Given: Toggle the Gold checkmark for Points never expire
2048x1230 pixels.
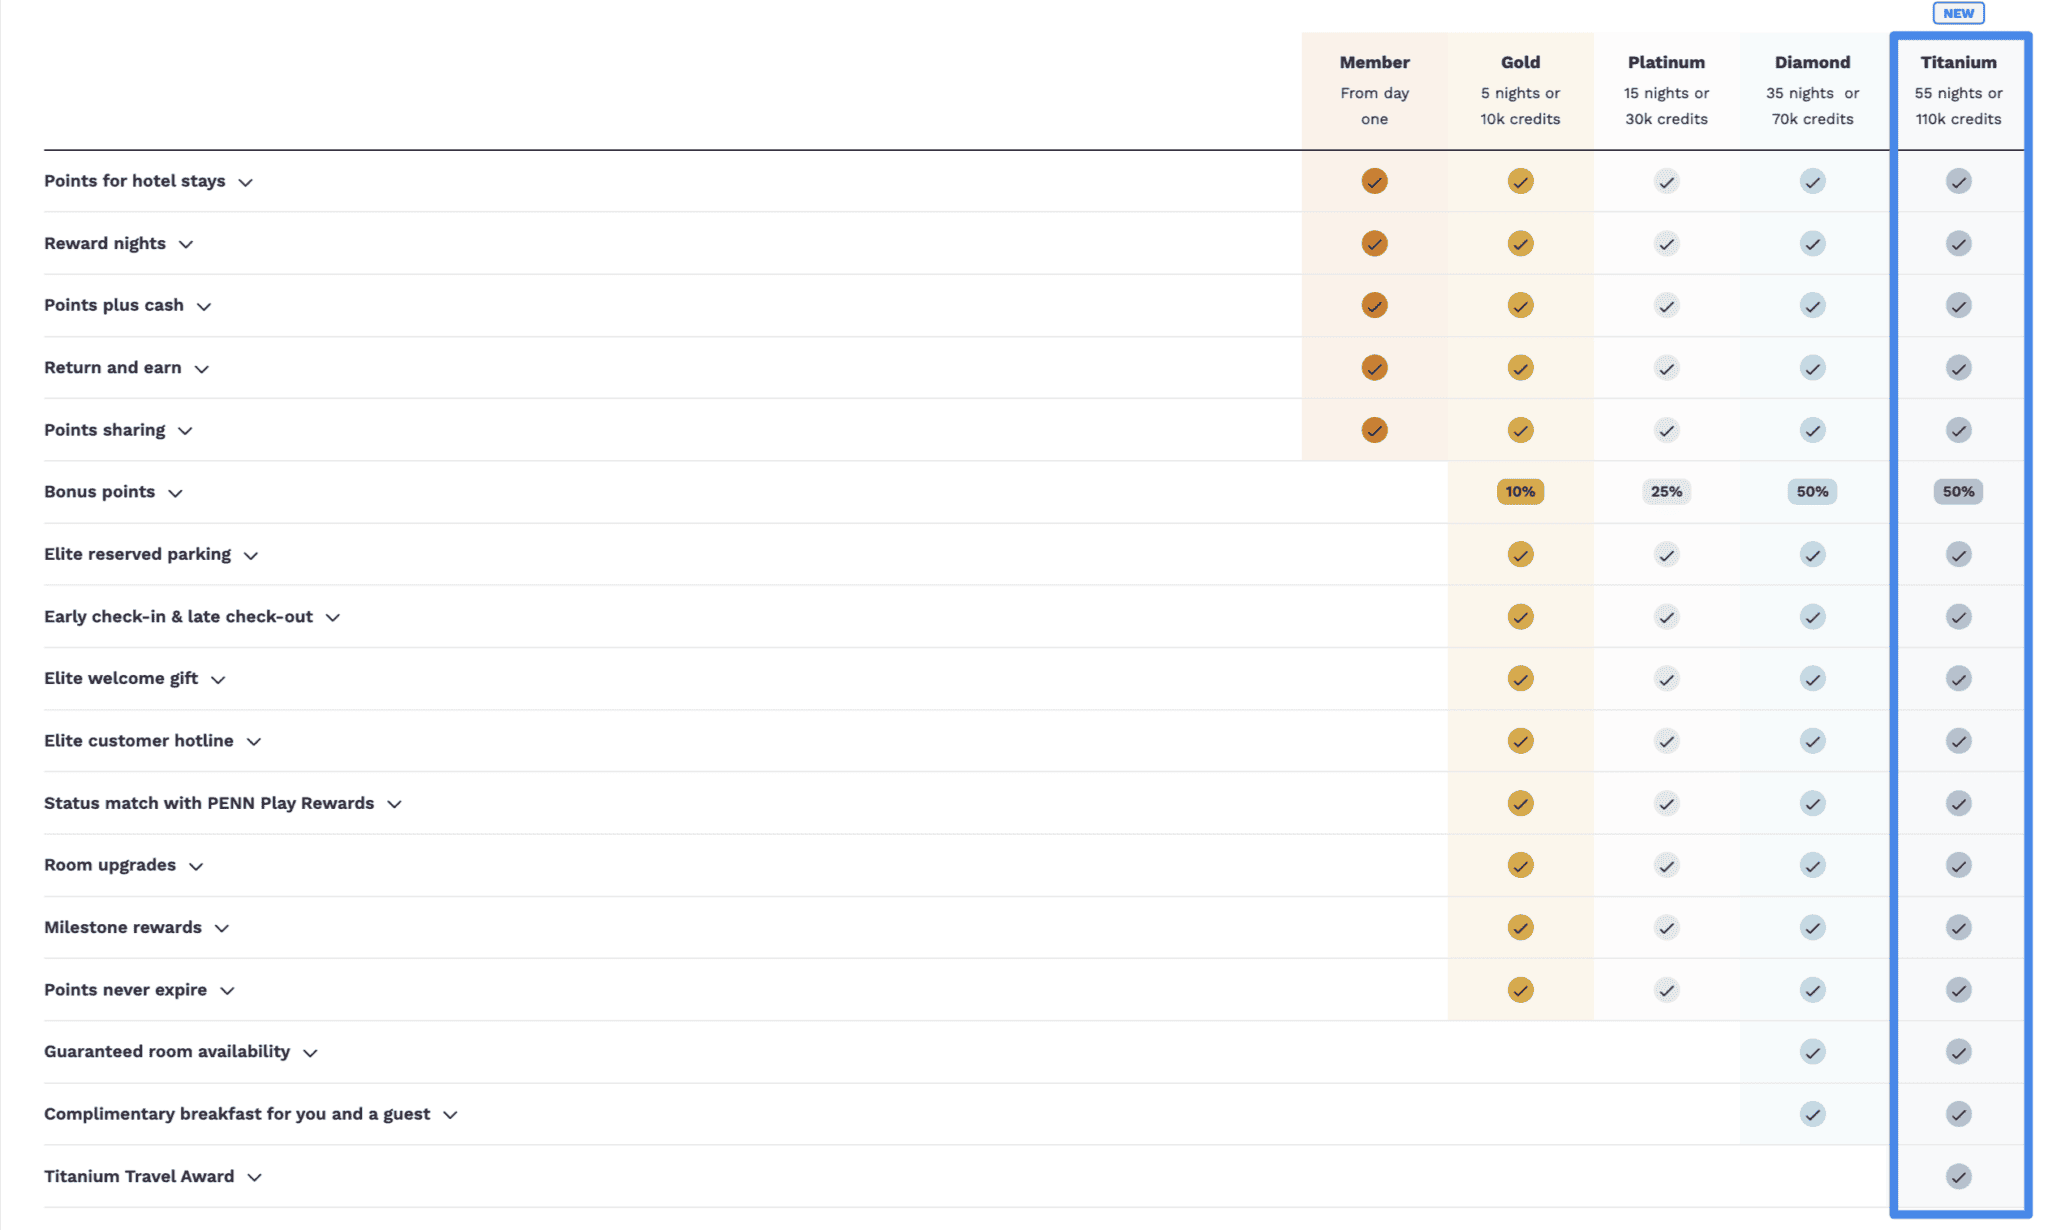Looking at the screenshot, I should coord(1519,989).
